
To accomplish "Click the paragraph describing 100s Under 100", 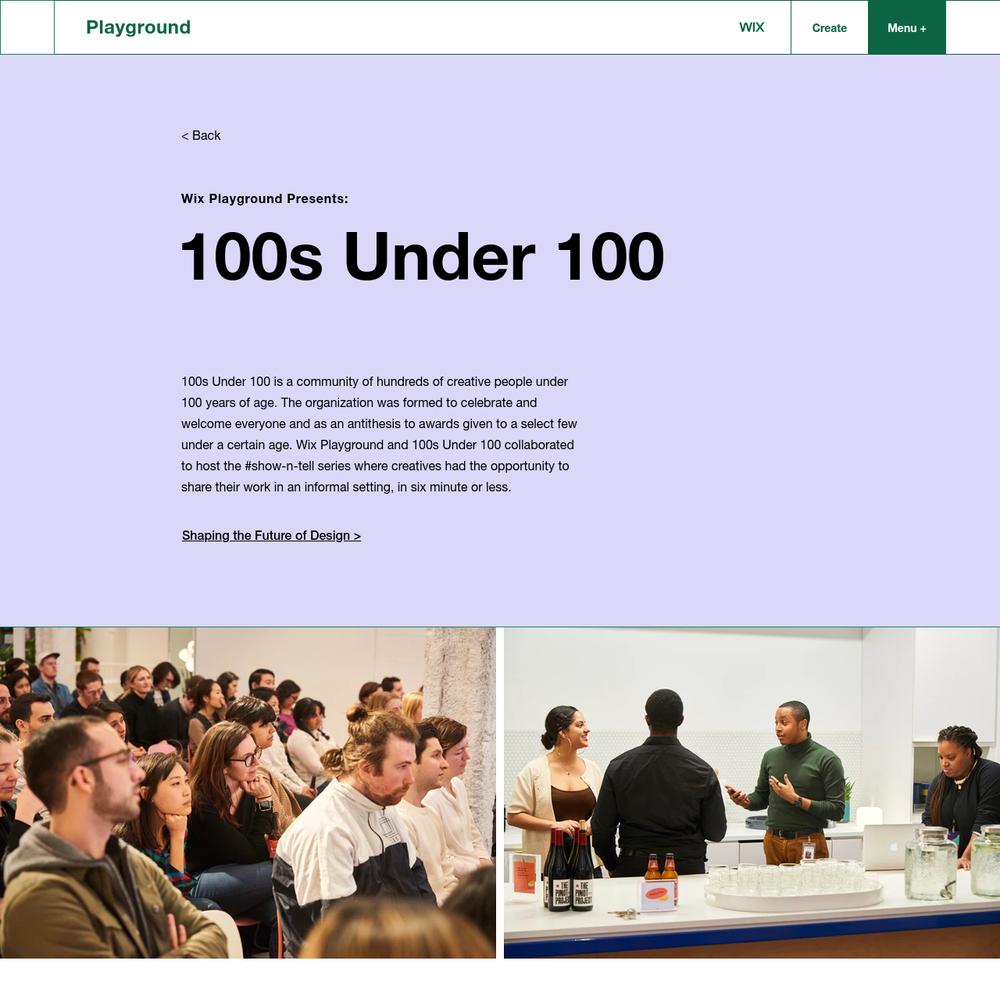I will coord(379,434).
